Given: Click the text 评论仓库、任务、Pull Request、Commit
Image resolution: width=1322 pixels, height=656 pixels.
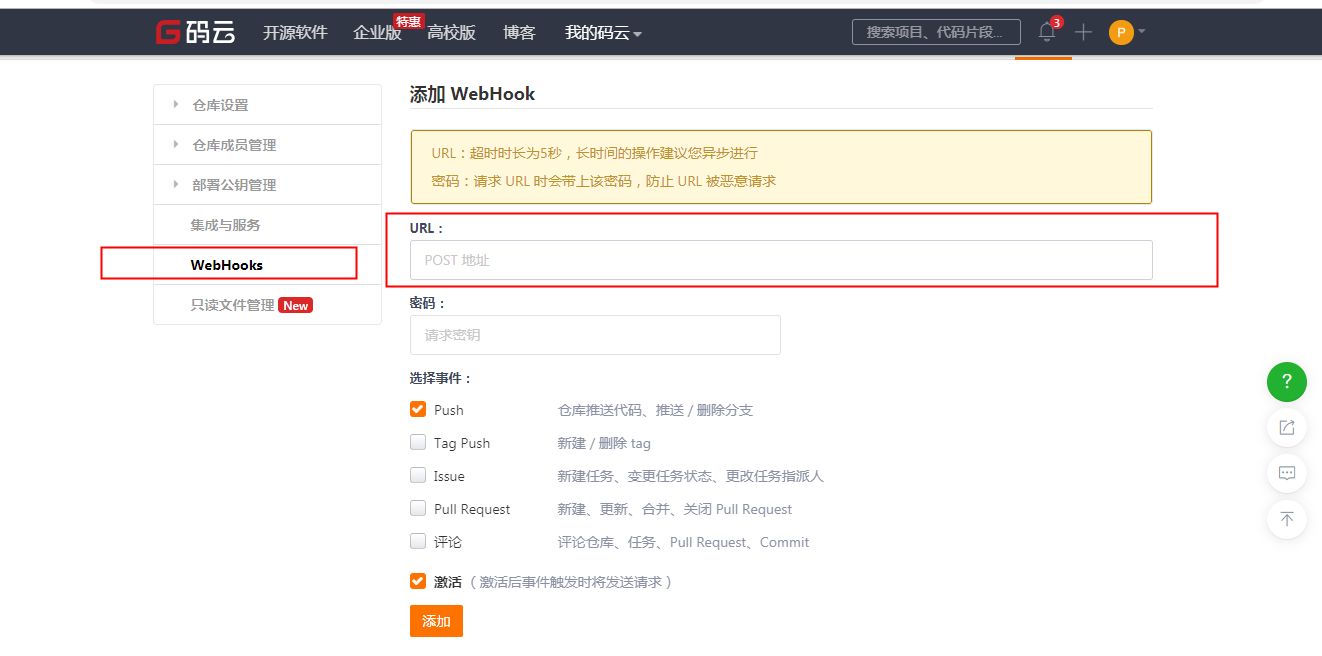Looking at the screenshot, I should [683, 542].
